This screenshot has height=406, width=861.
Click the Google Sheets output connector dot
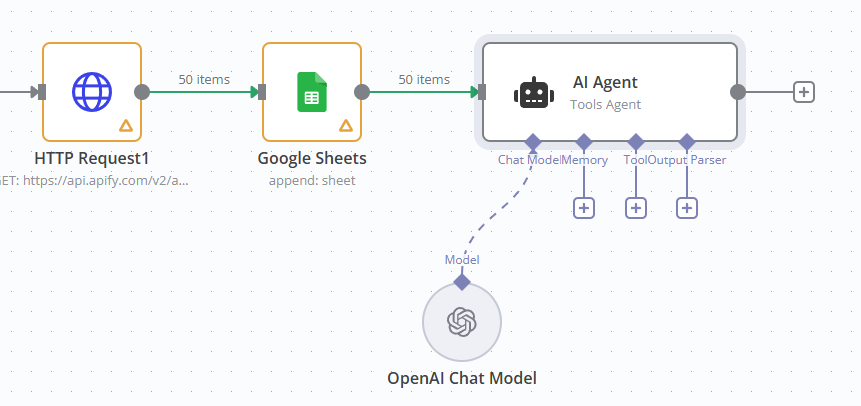coord(362,92)
